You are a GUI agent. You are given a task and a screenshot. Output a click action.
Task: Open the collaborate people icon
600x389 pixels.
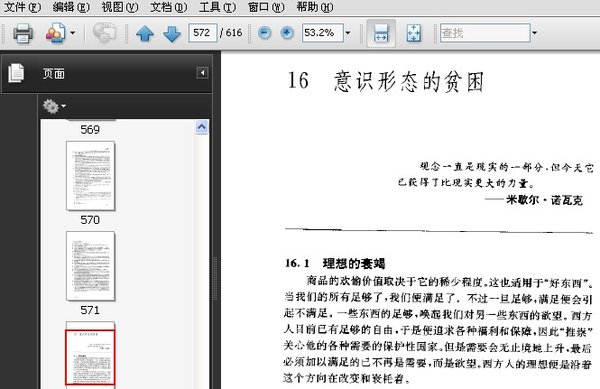[55, 33]
